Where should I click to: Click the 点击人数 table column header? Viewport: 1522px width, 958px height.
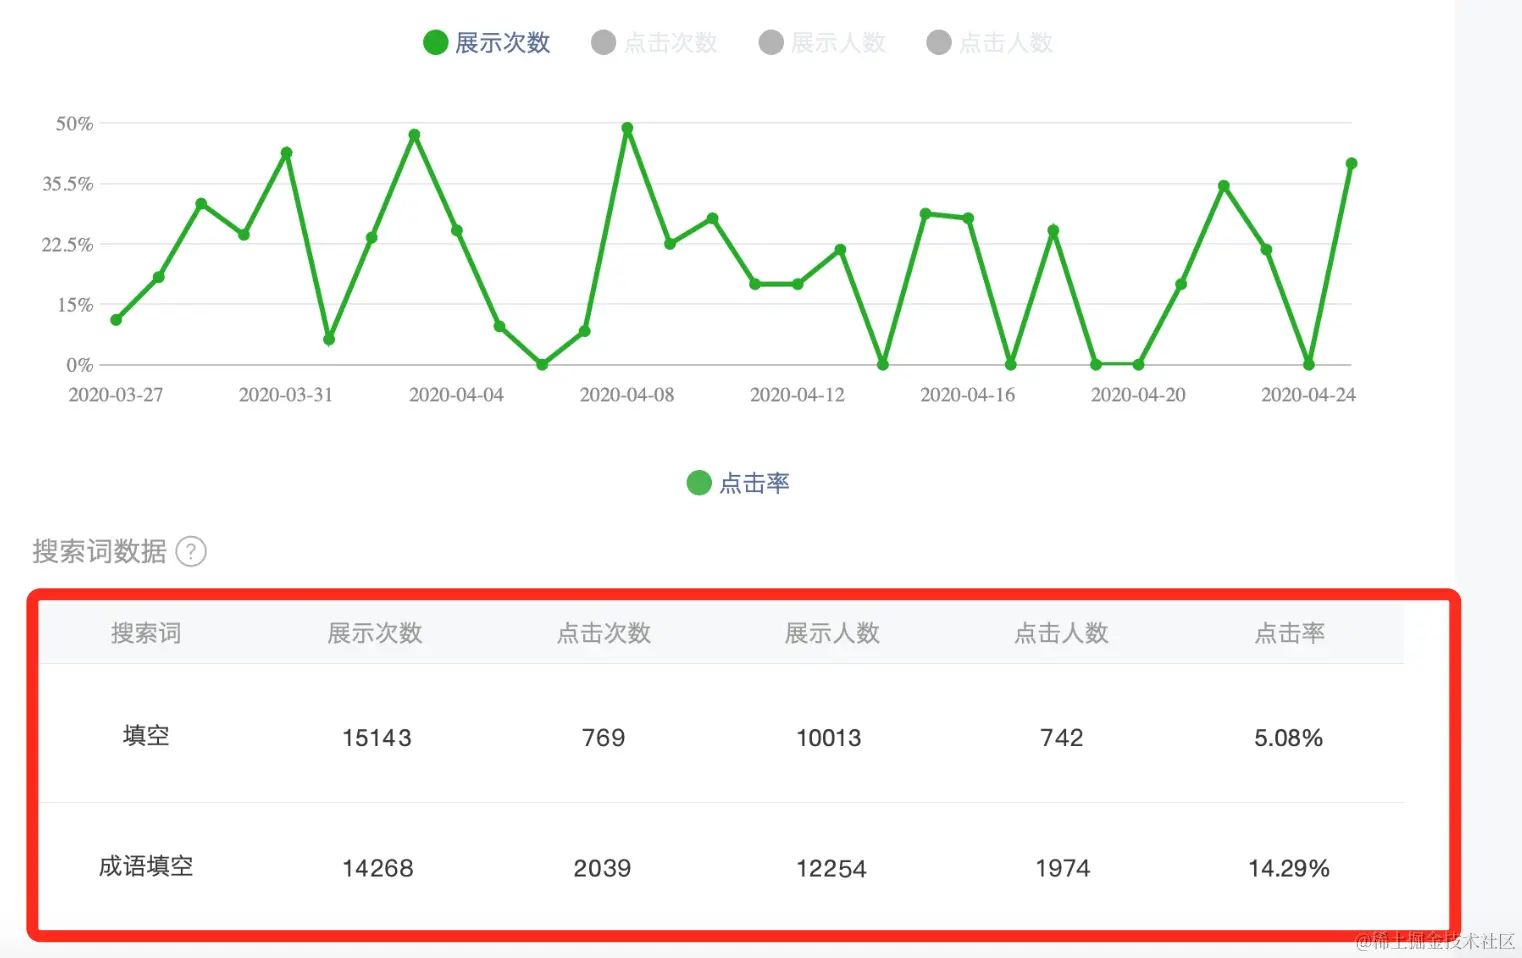click(x=1061, y=633)
